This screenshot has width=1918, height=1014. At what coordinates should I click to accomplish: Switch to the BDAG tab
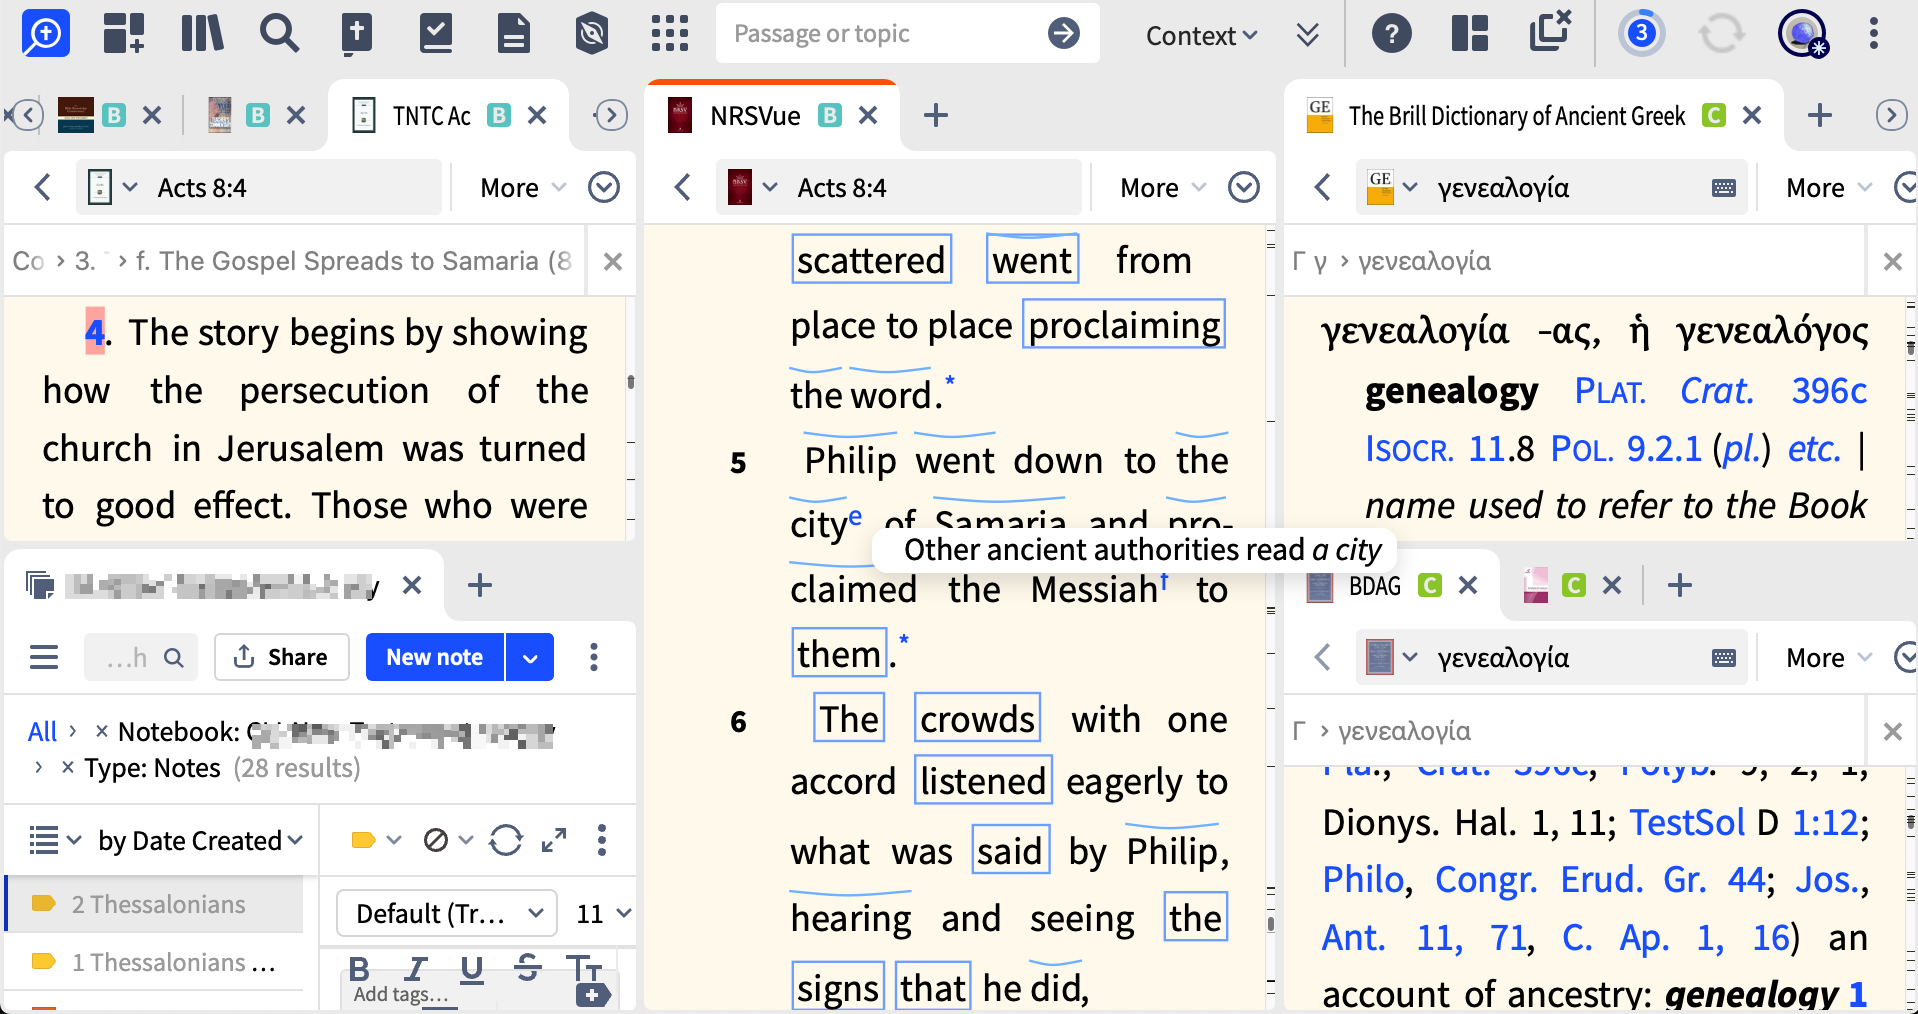pos(1374,586)
